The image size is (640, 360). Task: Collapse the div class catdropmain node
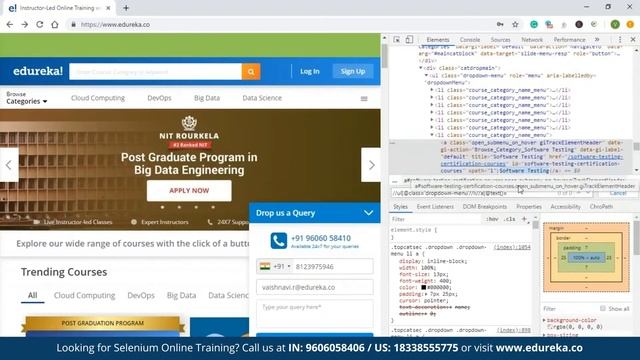[x=421, y=68]
